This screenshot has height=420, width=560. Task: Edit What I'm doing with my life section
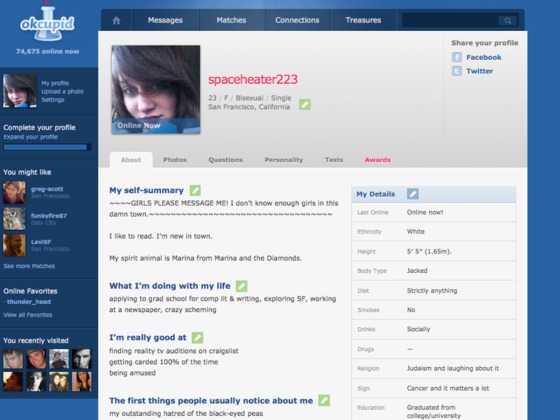(241, 286)
